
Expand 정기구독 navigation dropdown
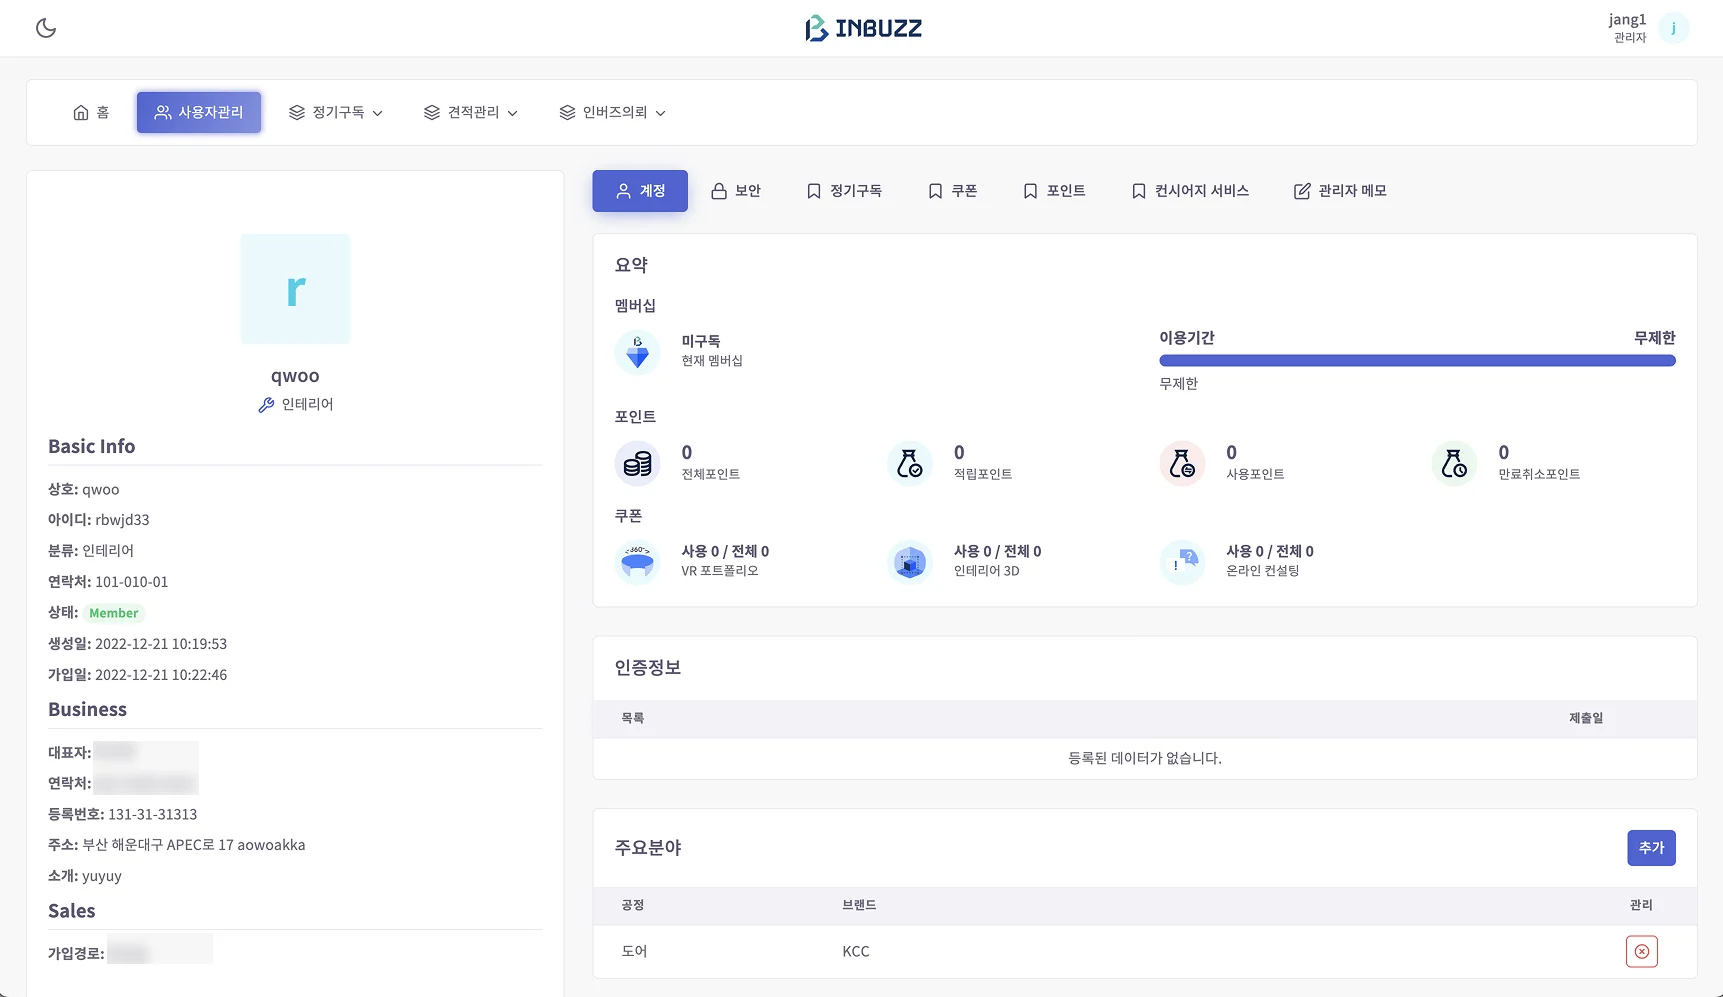pos(336,112)
